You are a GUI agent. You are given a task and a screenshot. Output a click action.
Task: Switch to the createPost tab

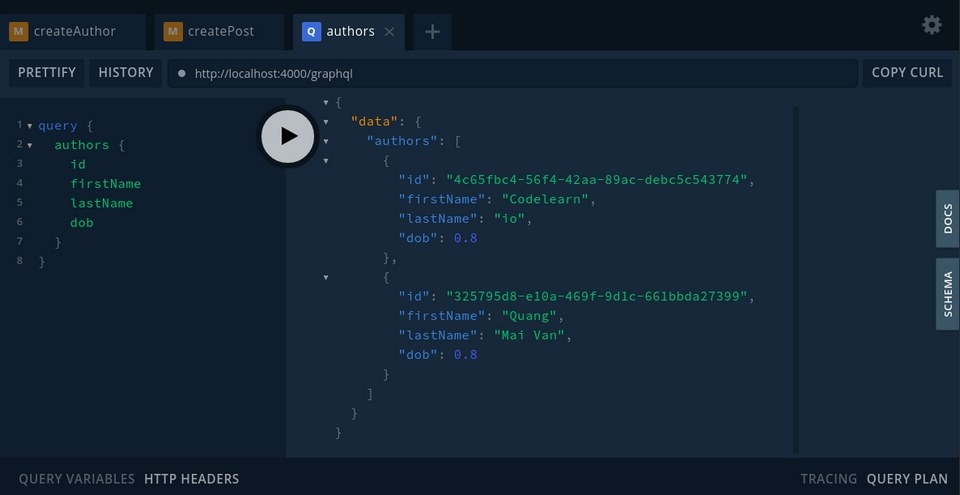[x=219, y=32]
